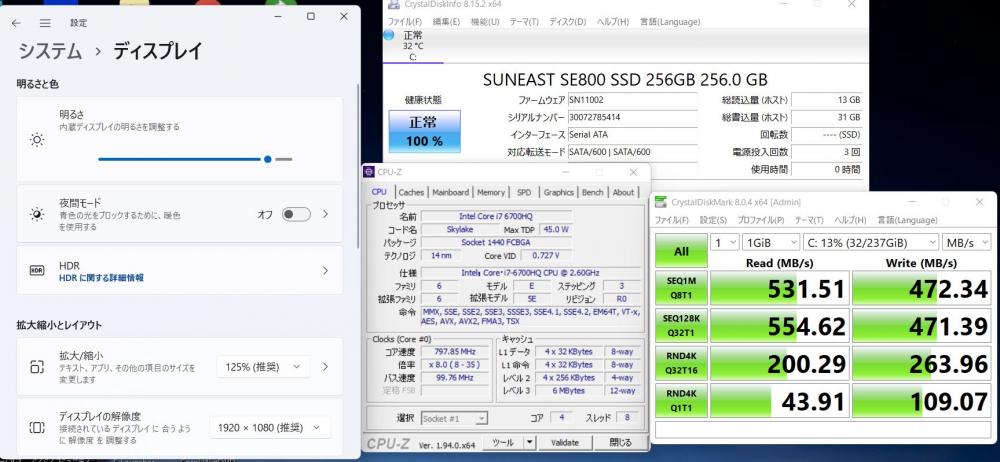This screenshot has height=462, width=1000.
Task: Click the brightness sun icon
Action: click(x=37, y=140)
